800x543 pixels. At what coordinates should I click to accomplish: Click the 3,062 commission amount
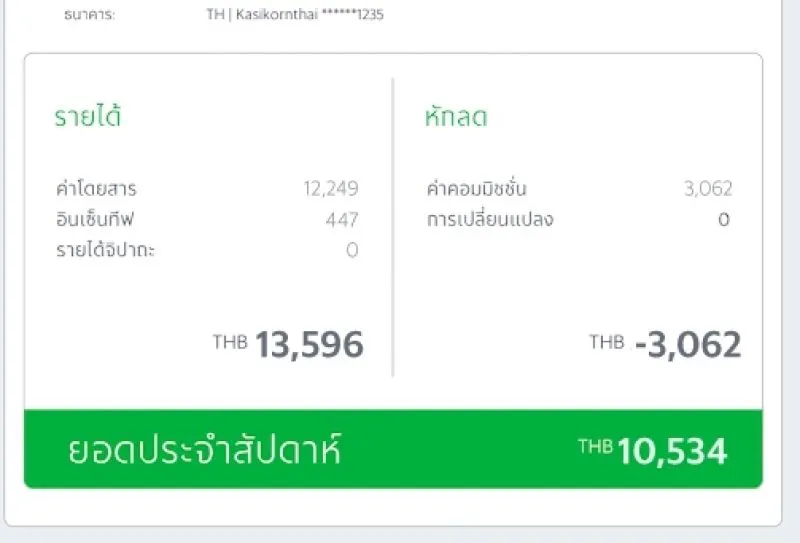point(708,188)
